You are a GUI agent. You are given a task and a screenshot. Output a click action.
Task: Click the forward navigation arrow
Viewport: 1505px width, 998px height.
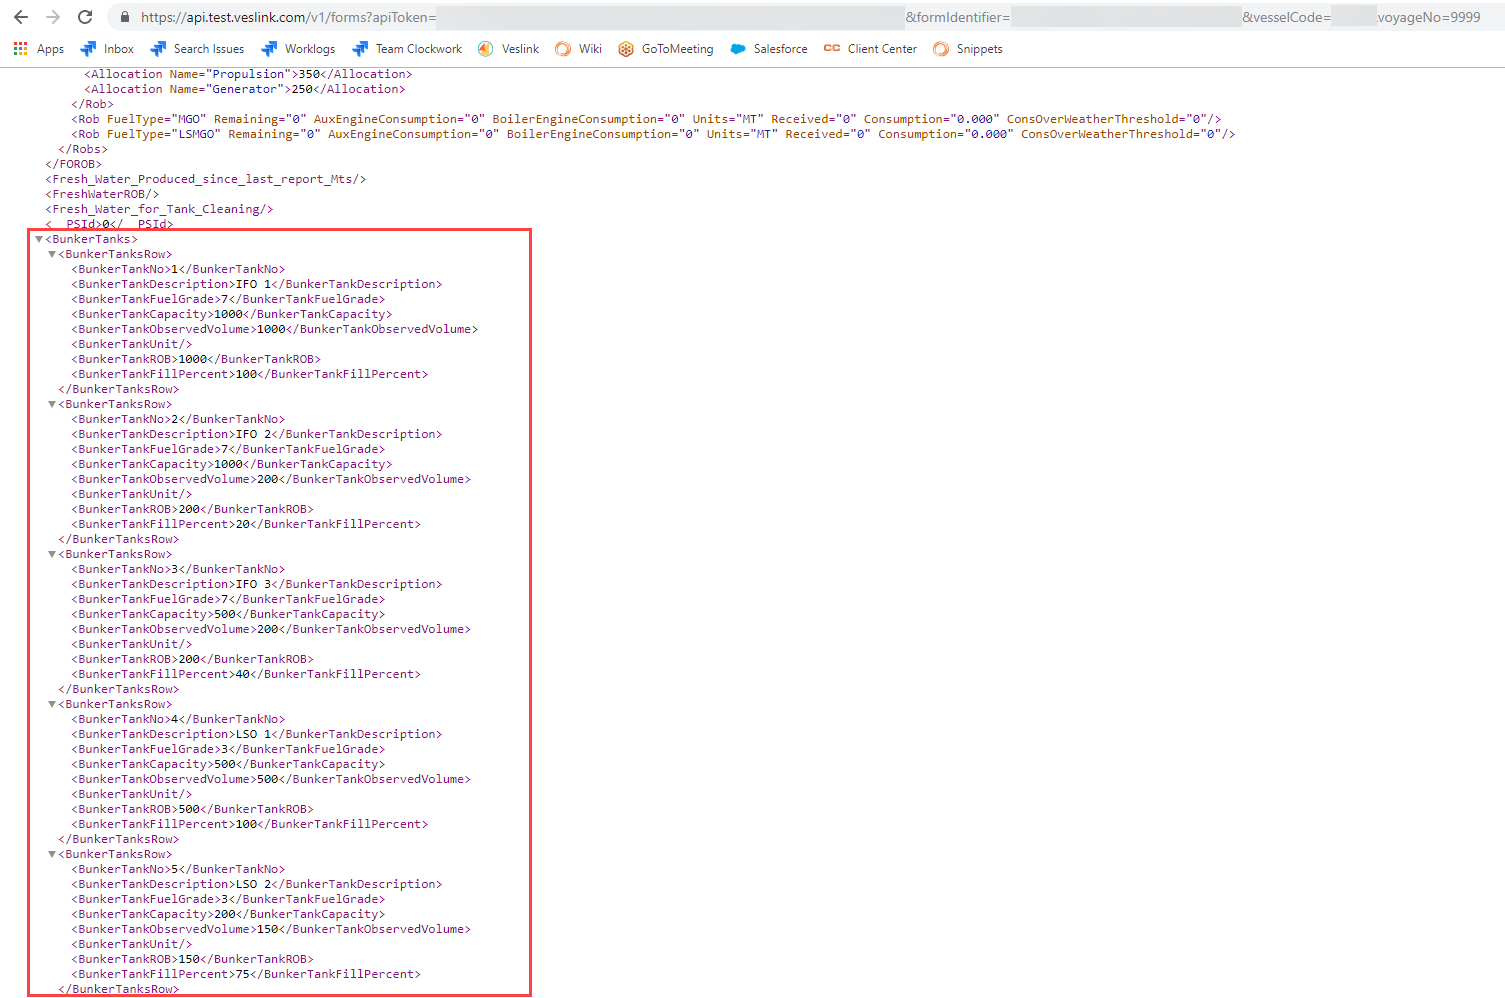tap(50, 17)
